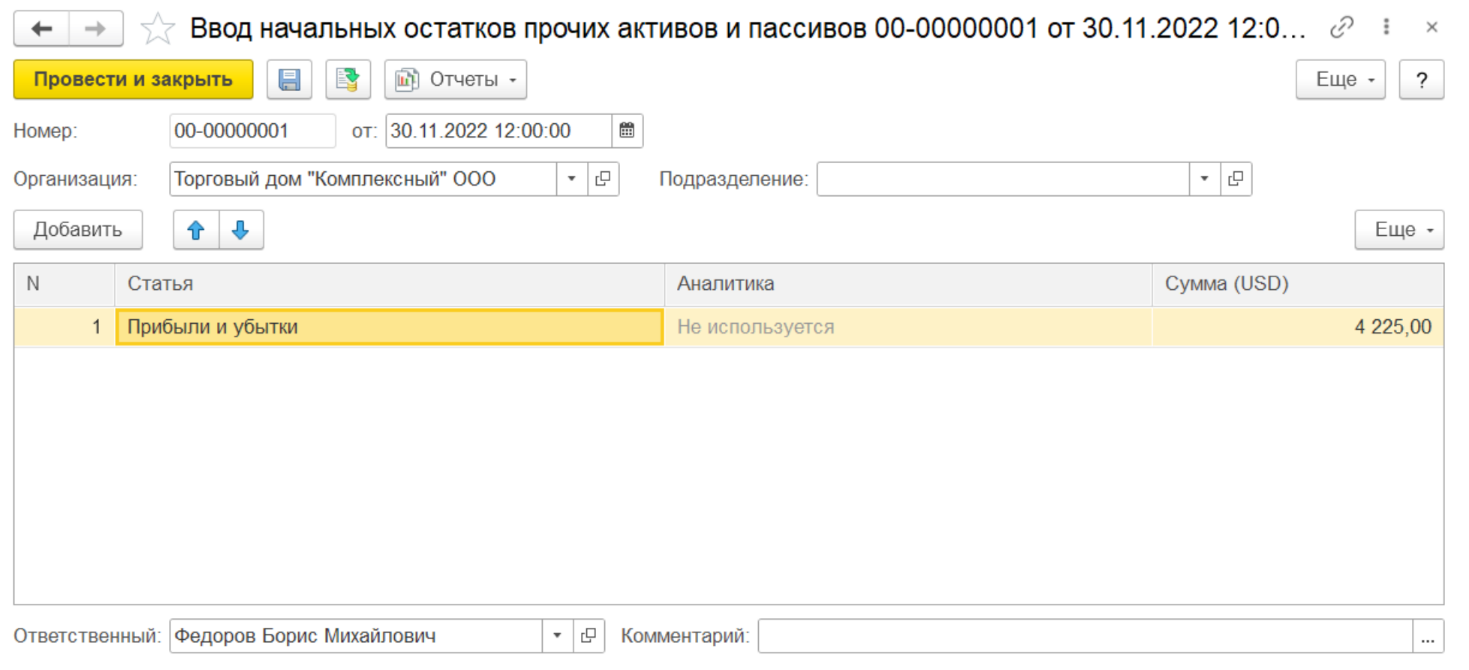The height and width of the screenshot is (670, 1469).
Task: Click the post document icon
Action: [348, 80]
